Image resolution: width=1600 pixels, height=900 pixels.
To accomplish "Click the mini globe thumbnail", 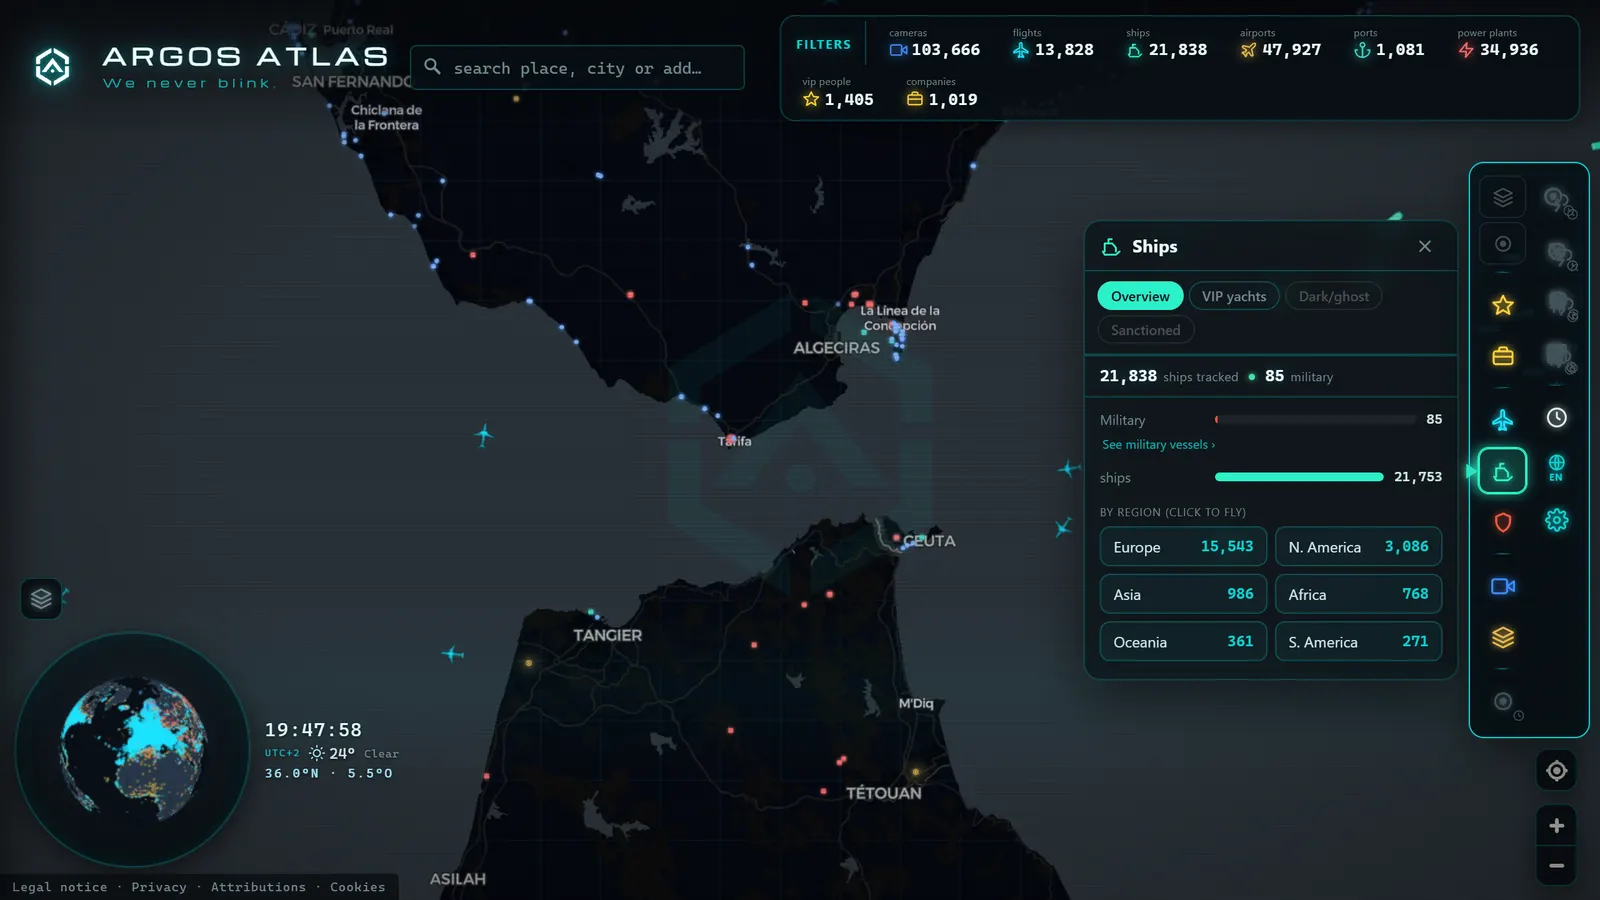I will tap(133, 748).
